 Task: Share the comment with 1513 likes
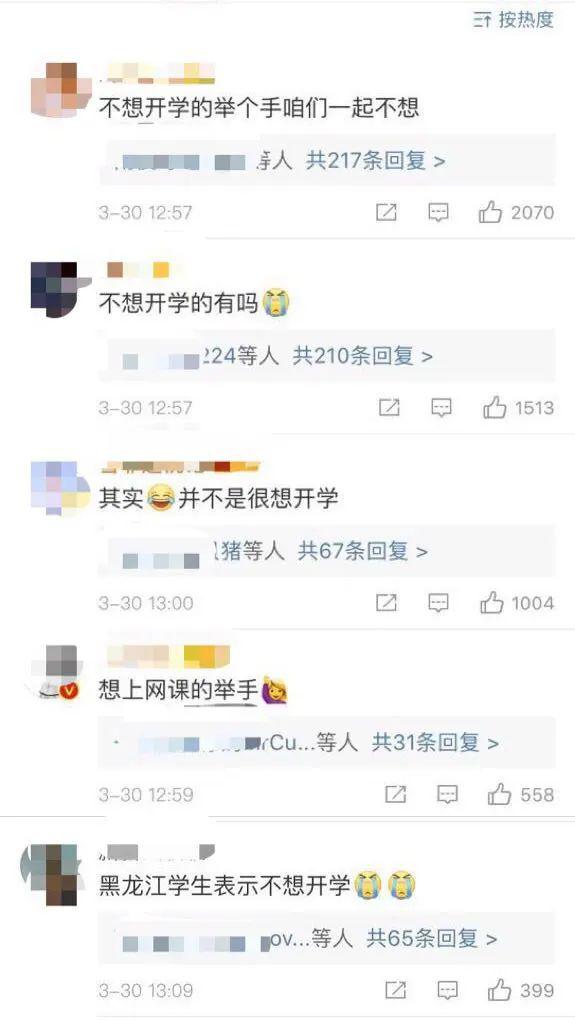(389, 408)
